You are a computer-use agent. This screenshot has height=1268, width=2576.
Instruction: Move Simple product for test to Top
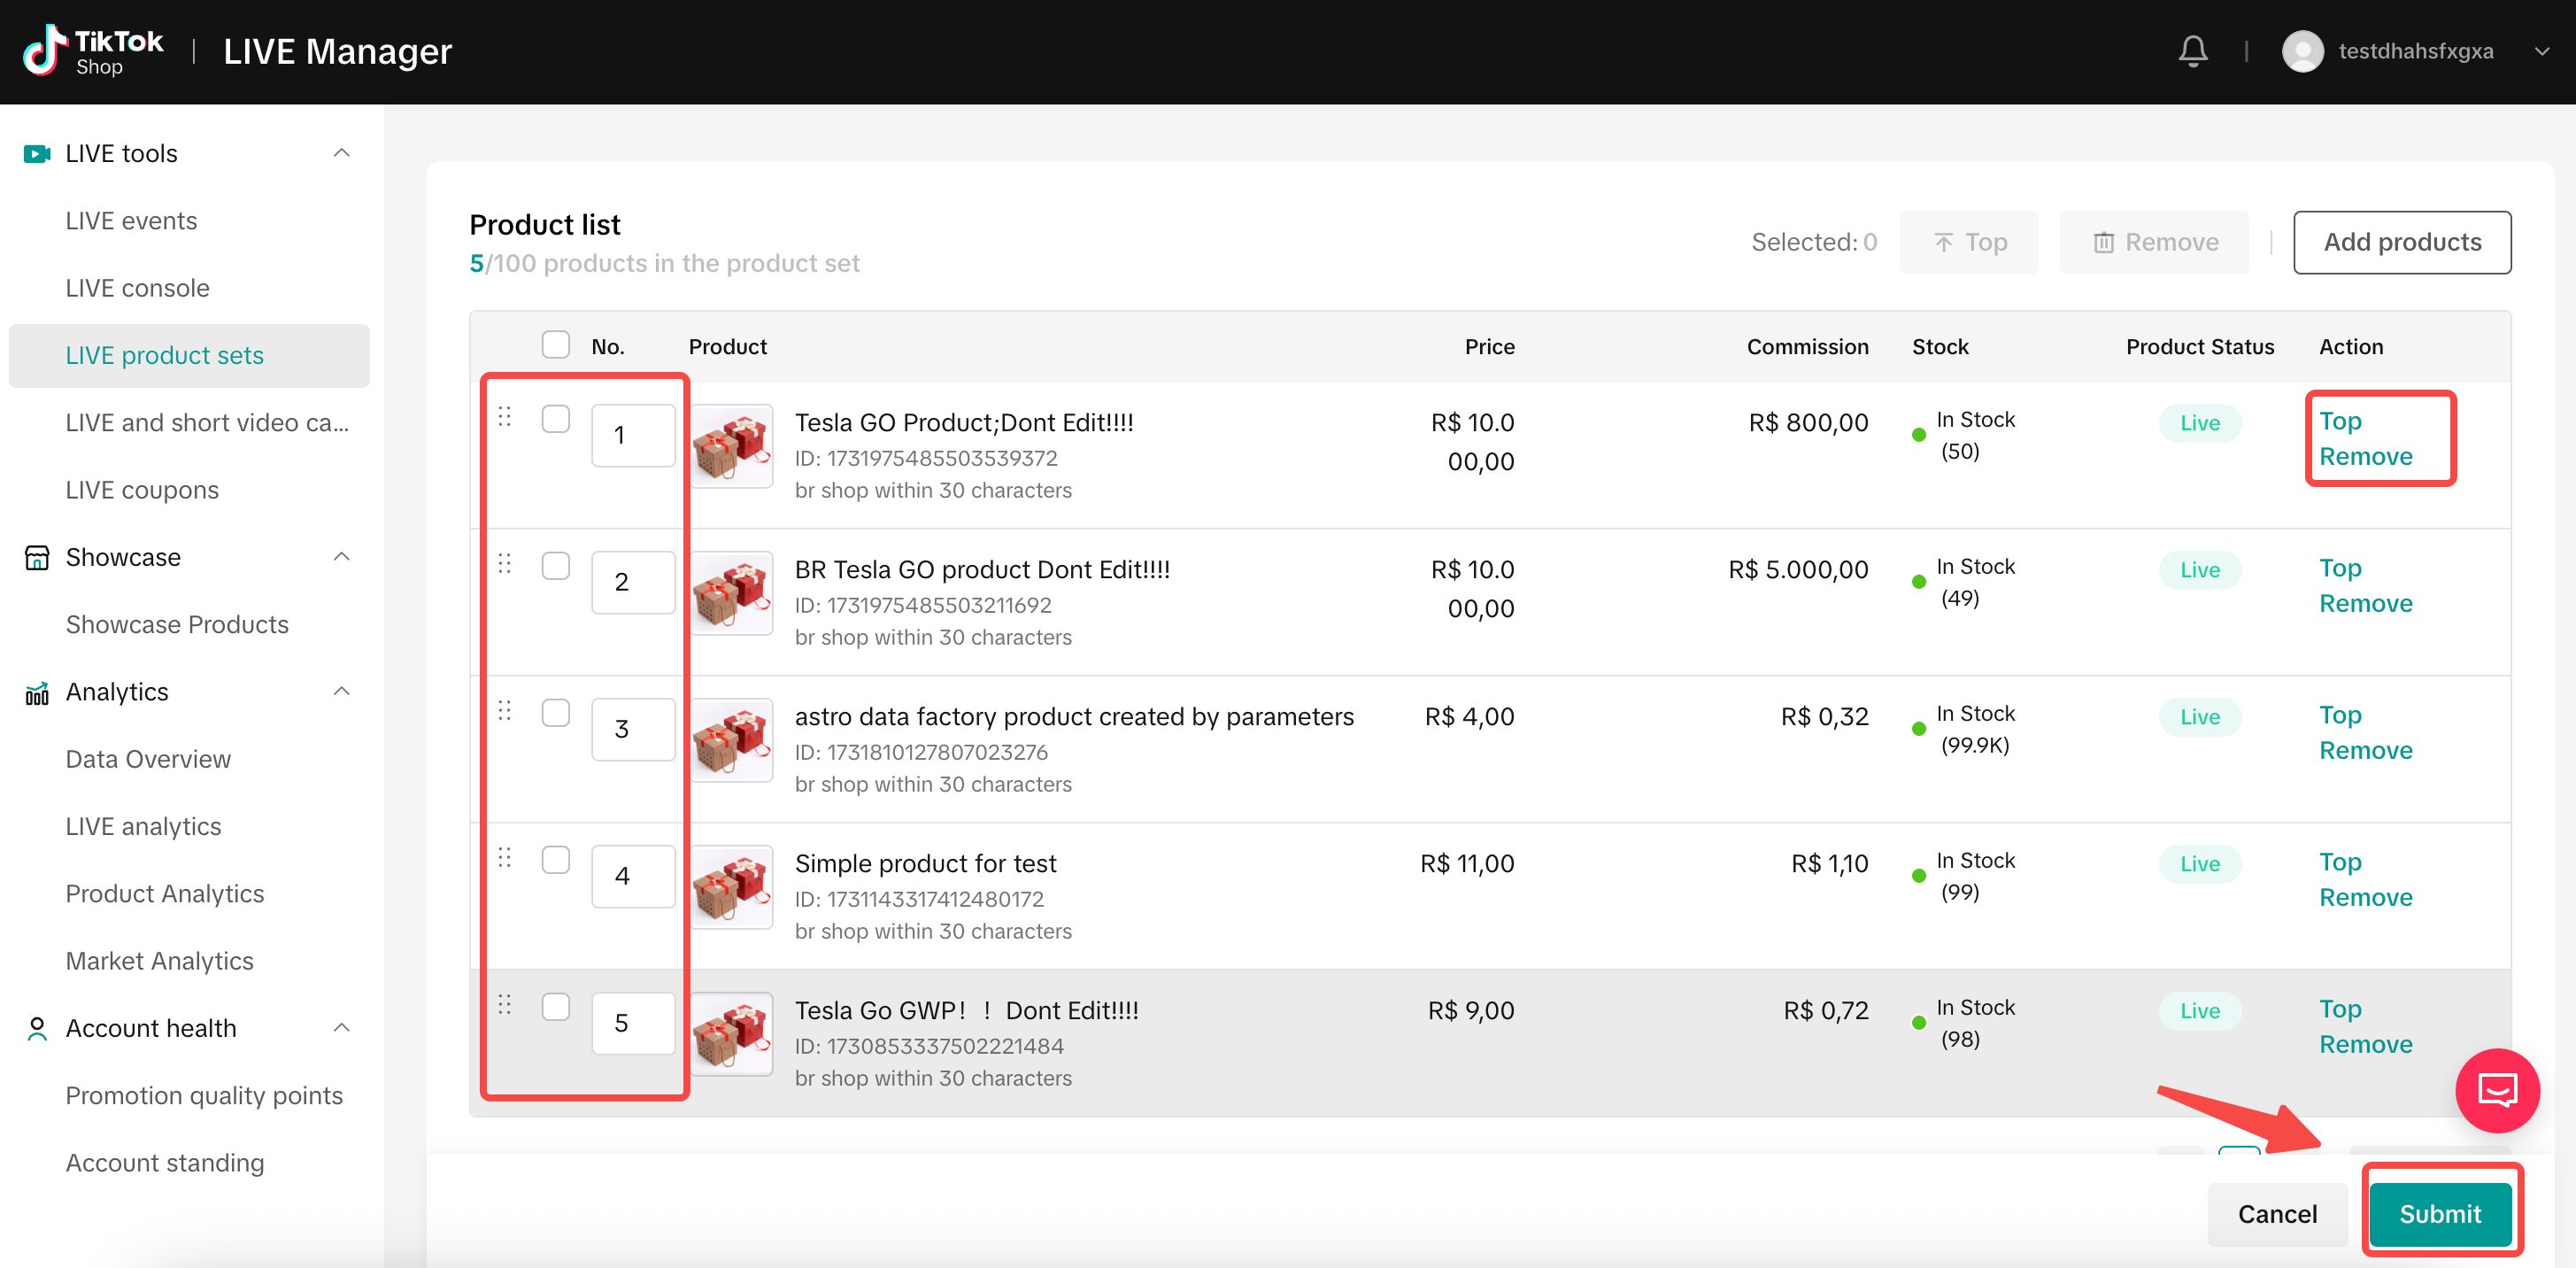2340,862
